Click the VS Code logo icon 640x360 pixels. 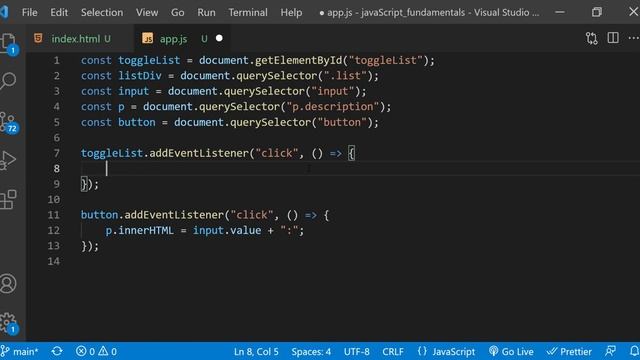[x=4, y=12]
